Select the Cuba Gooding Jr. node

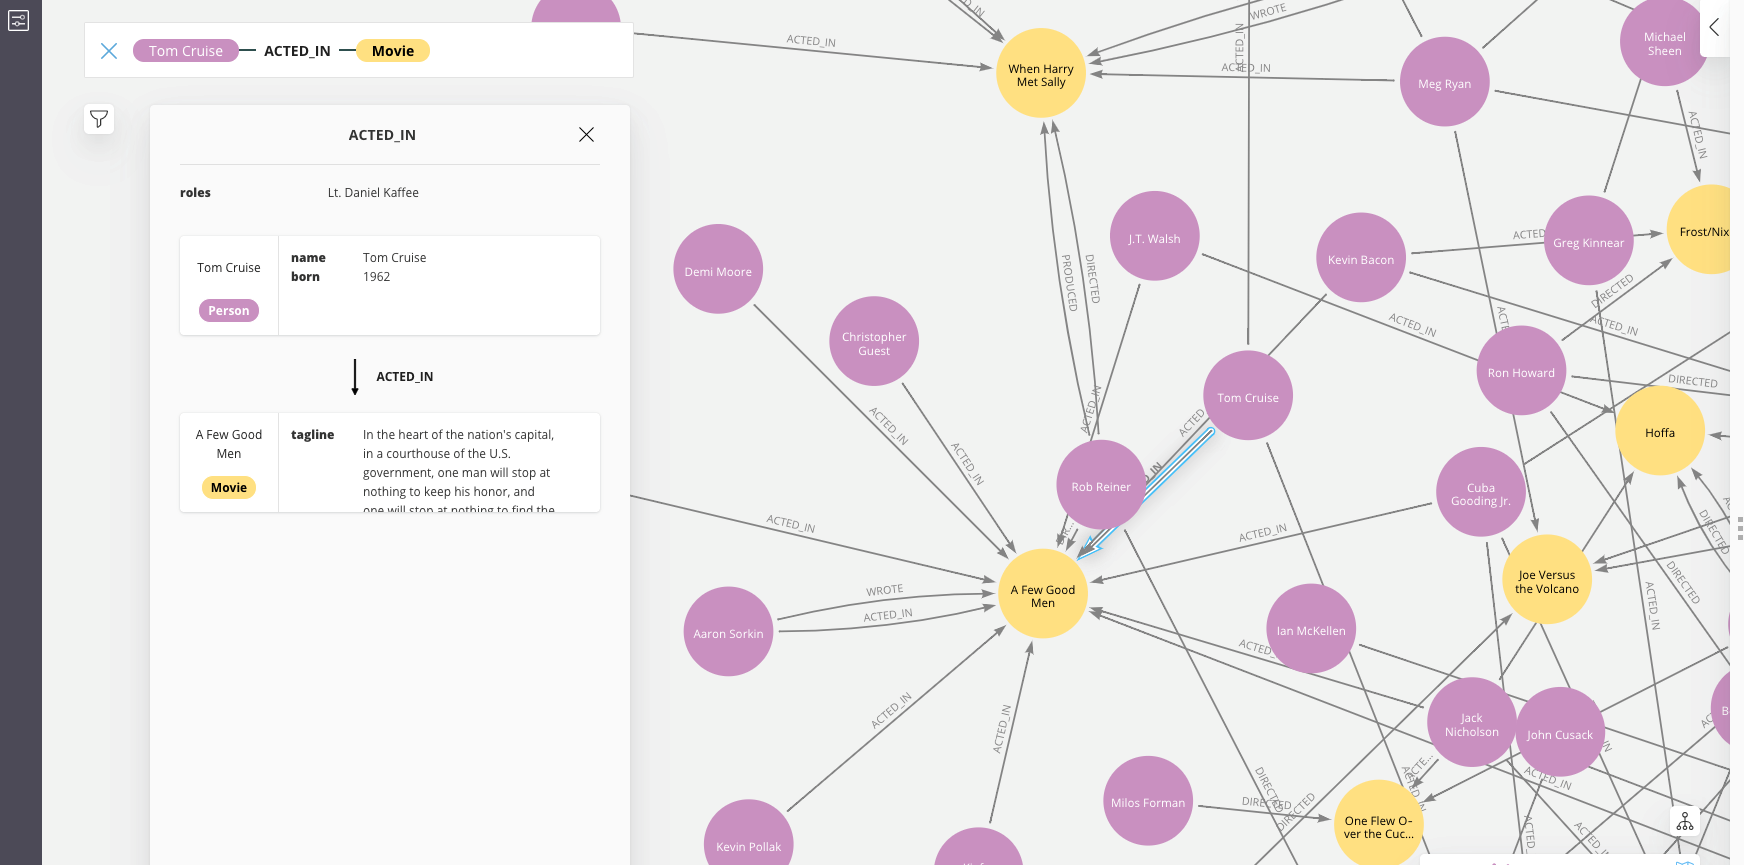coord(1481,492)
